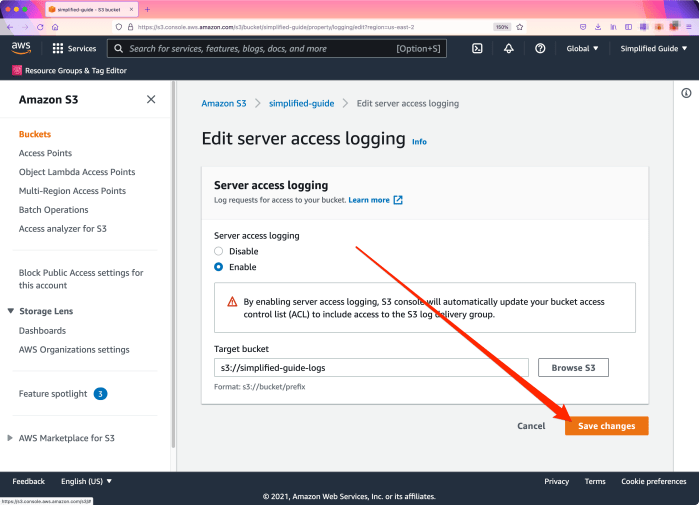The image size is (699, 505).
Task: Open the Pocket save icon in toolbar
Action: 583,27
